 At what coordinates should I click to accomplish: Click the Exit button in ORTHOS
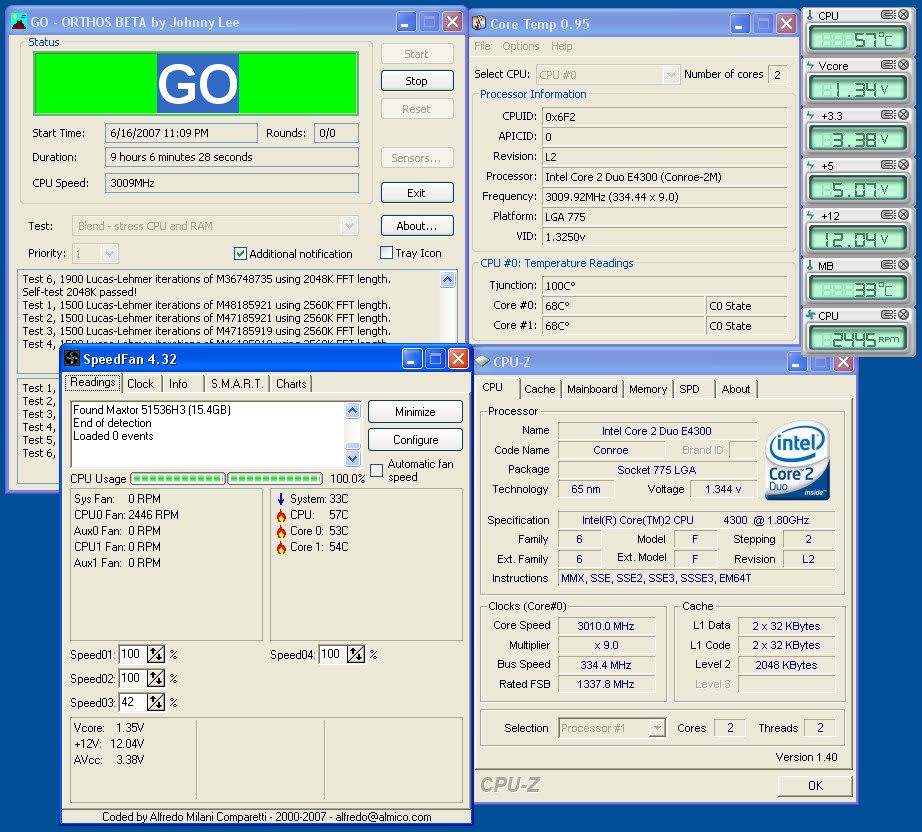tap(417, 193)
